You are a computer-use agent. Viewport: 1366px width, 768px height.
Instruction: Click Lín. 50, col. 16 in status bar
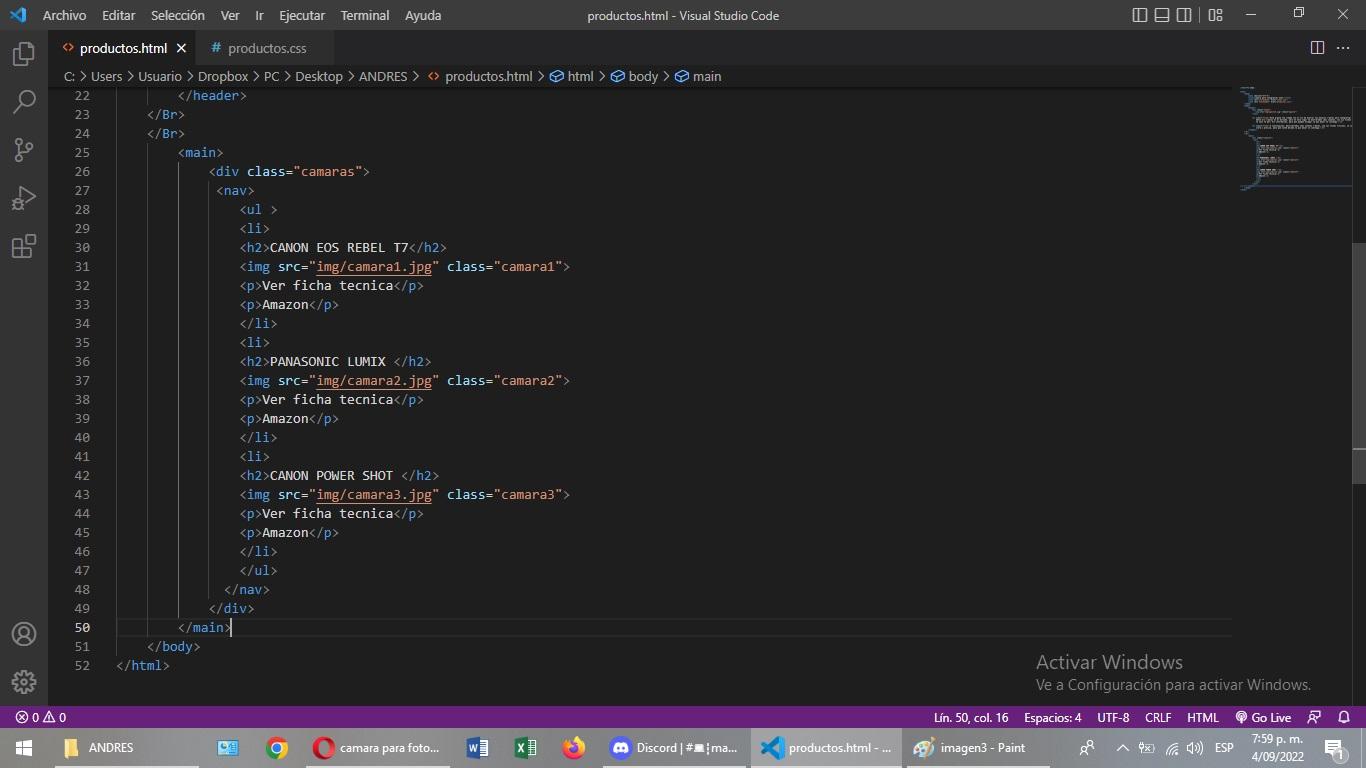coord(971,717)
